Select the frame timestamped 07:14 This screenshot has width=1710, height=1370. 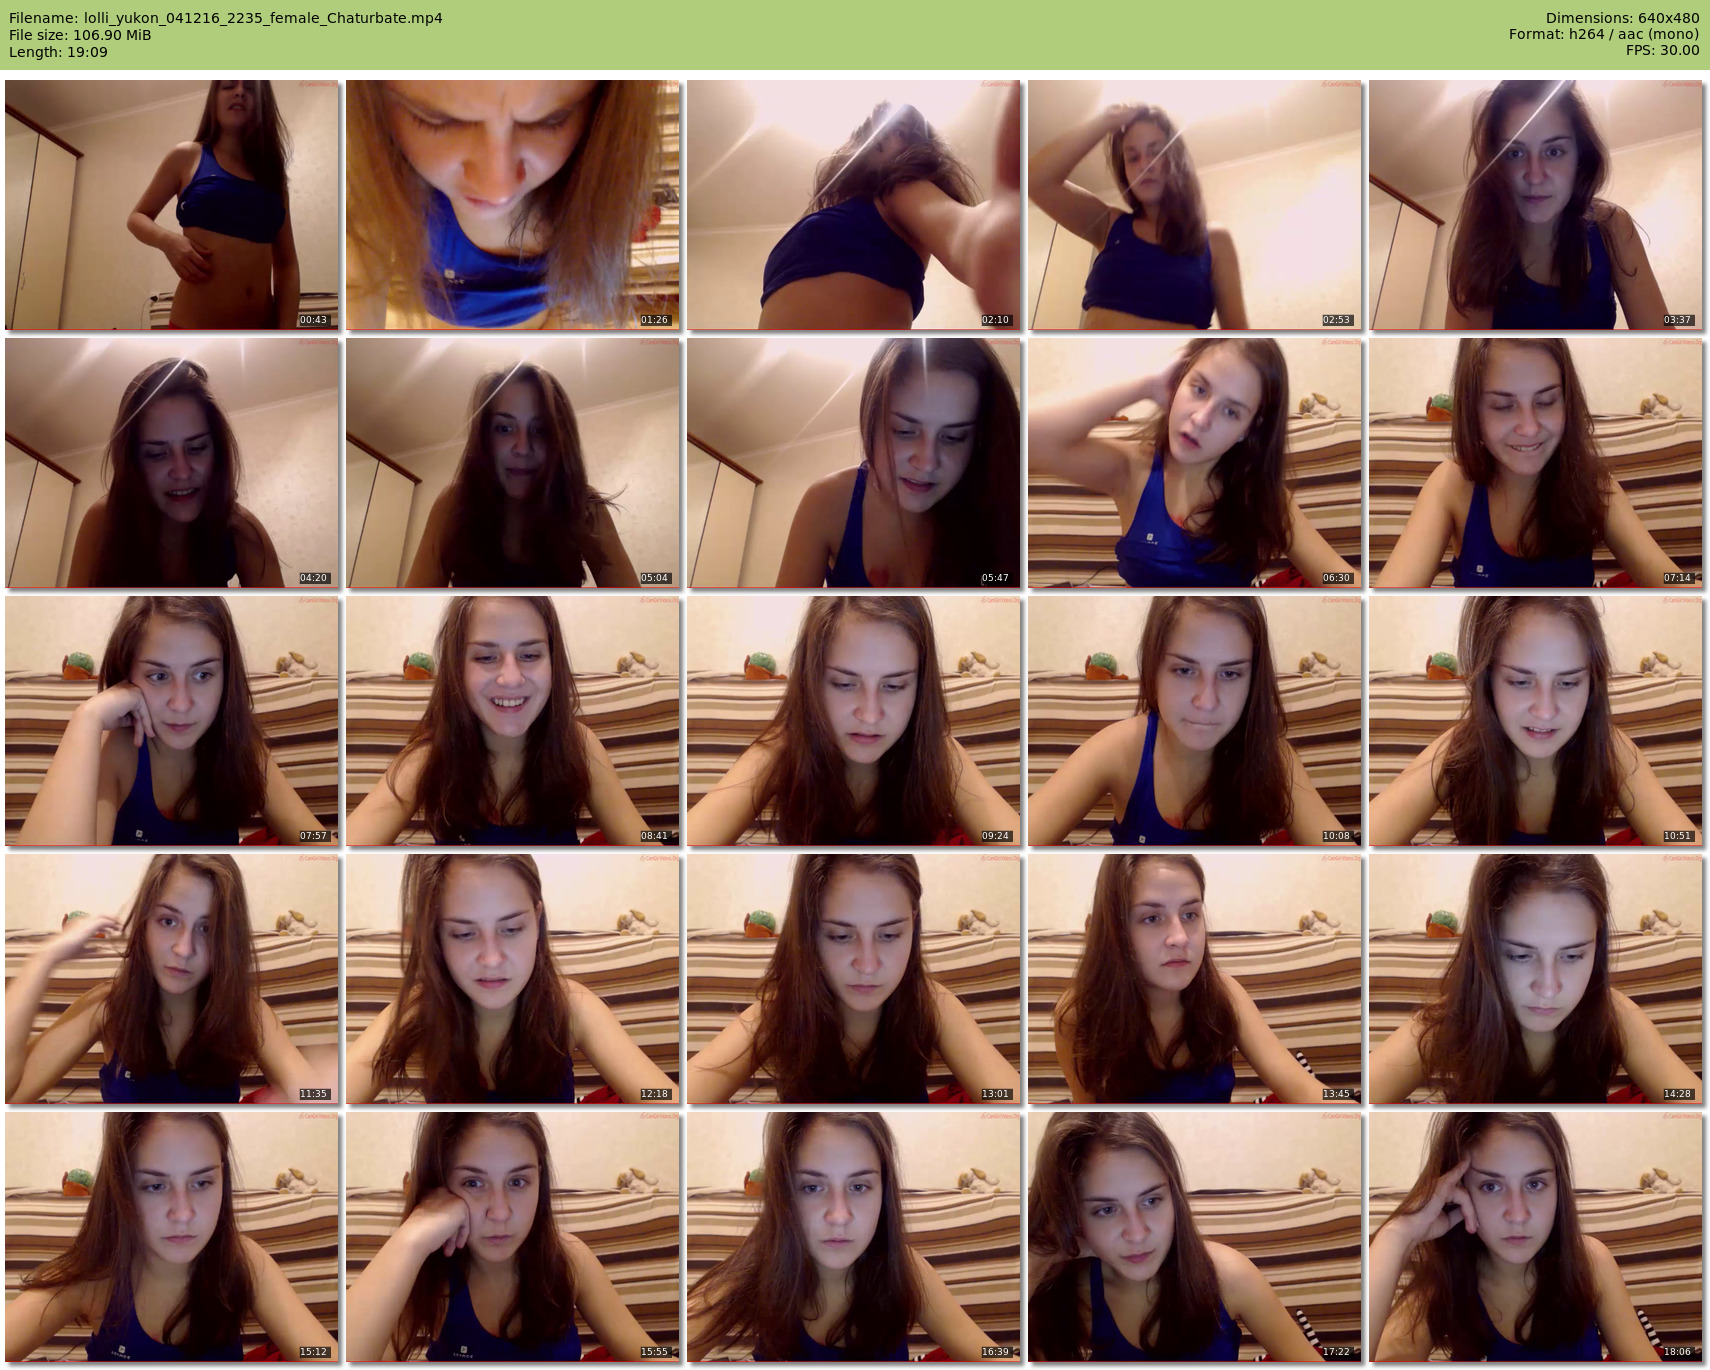pyautogui.click(x=1536, y=463)
